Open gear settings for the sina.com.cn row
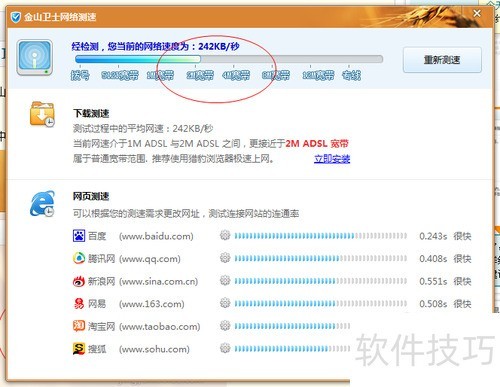This screenshot has height=387, width=500. [x=225, y=280]
